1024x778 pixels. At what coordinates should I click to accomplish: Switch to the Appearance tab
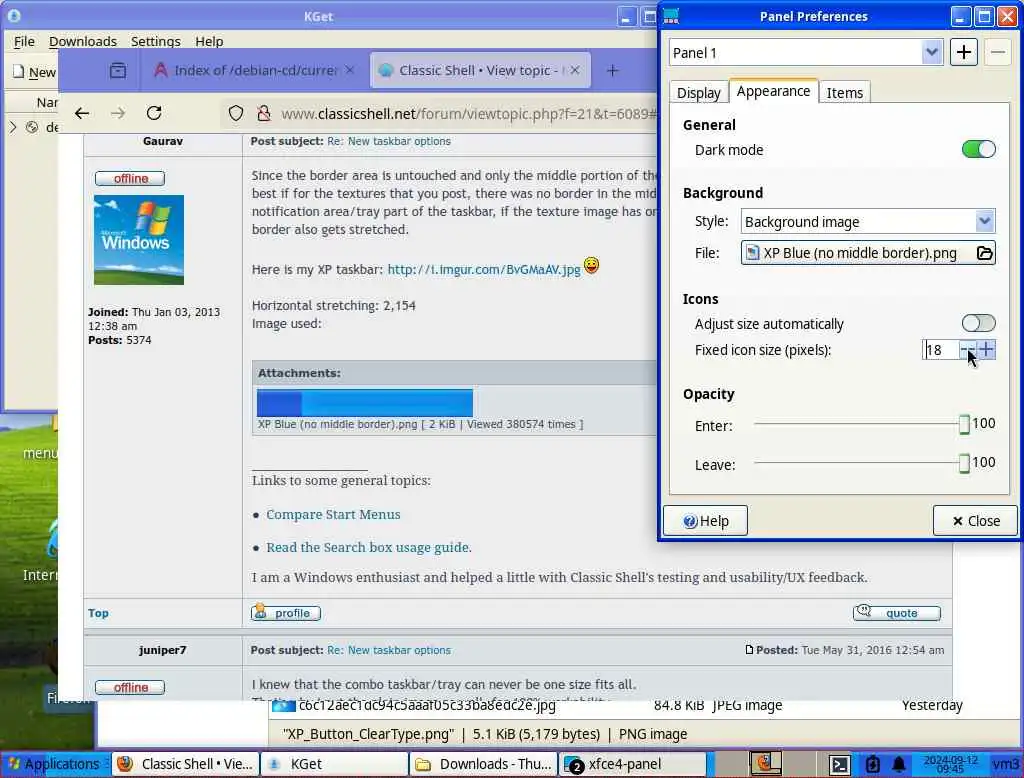pyautogui.click(x=773, y=91)
